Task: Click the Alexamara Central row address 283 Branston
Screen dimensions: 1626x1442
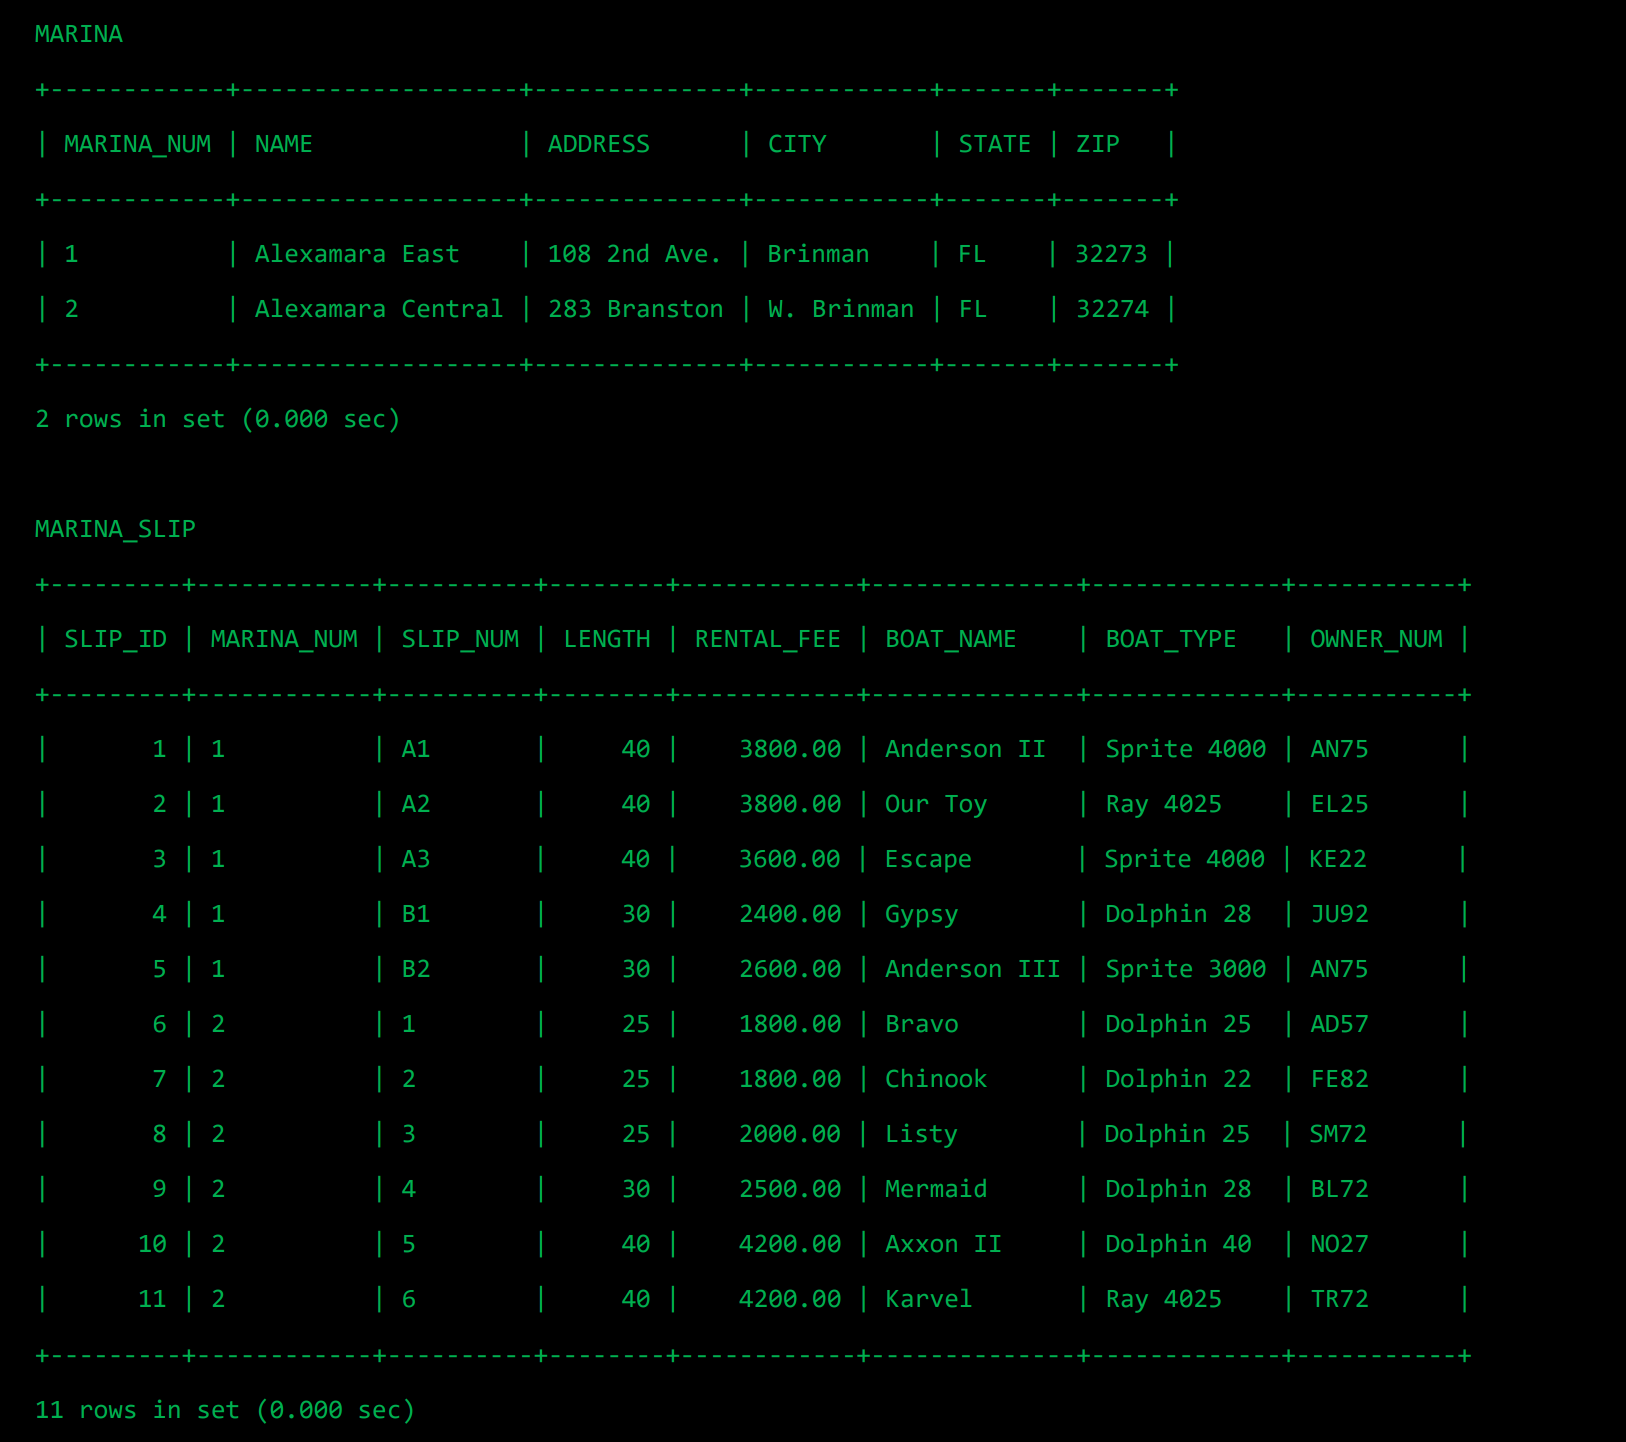Action: (636, 308)
